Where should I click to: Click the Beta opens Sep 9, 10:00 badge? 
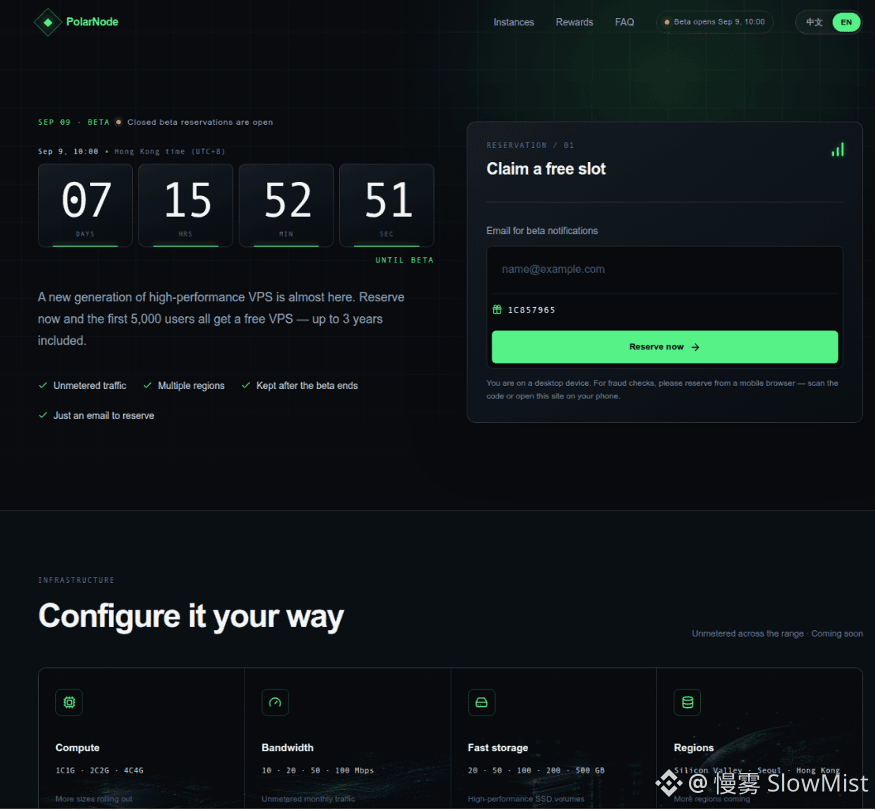click(x=715, y=22)
